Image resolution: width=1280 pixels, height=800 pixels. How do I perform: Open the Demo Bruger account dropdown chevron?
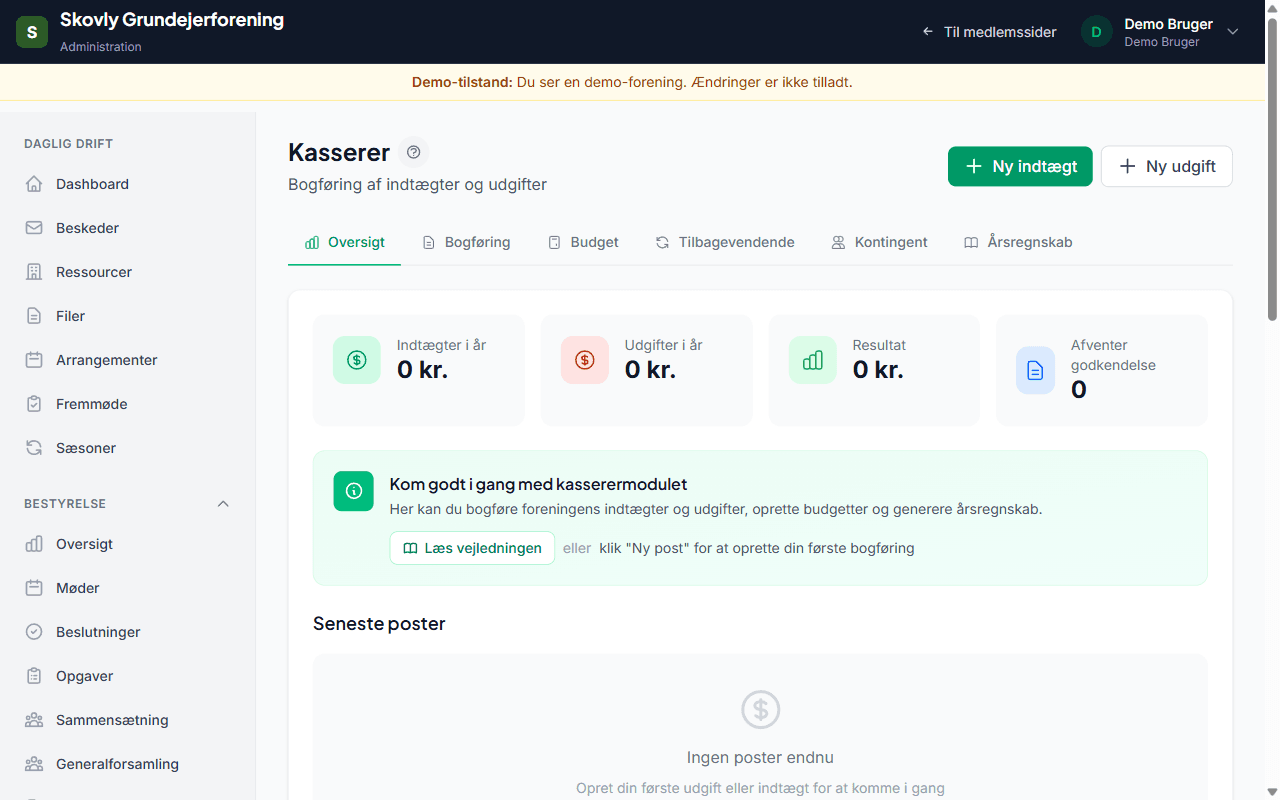pyautogui.click(x=1233, y=32)
